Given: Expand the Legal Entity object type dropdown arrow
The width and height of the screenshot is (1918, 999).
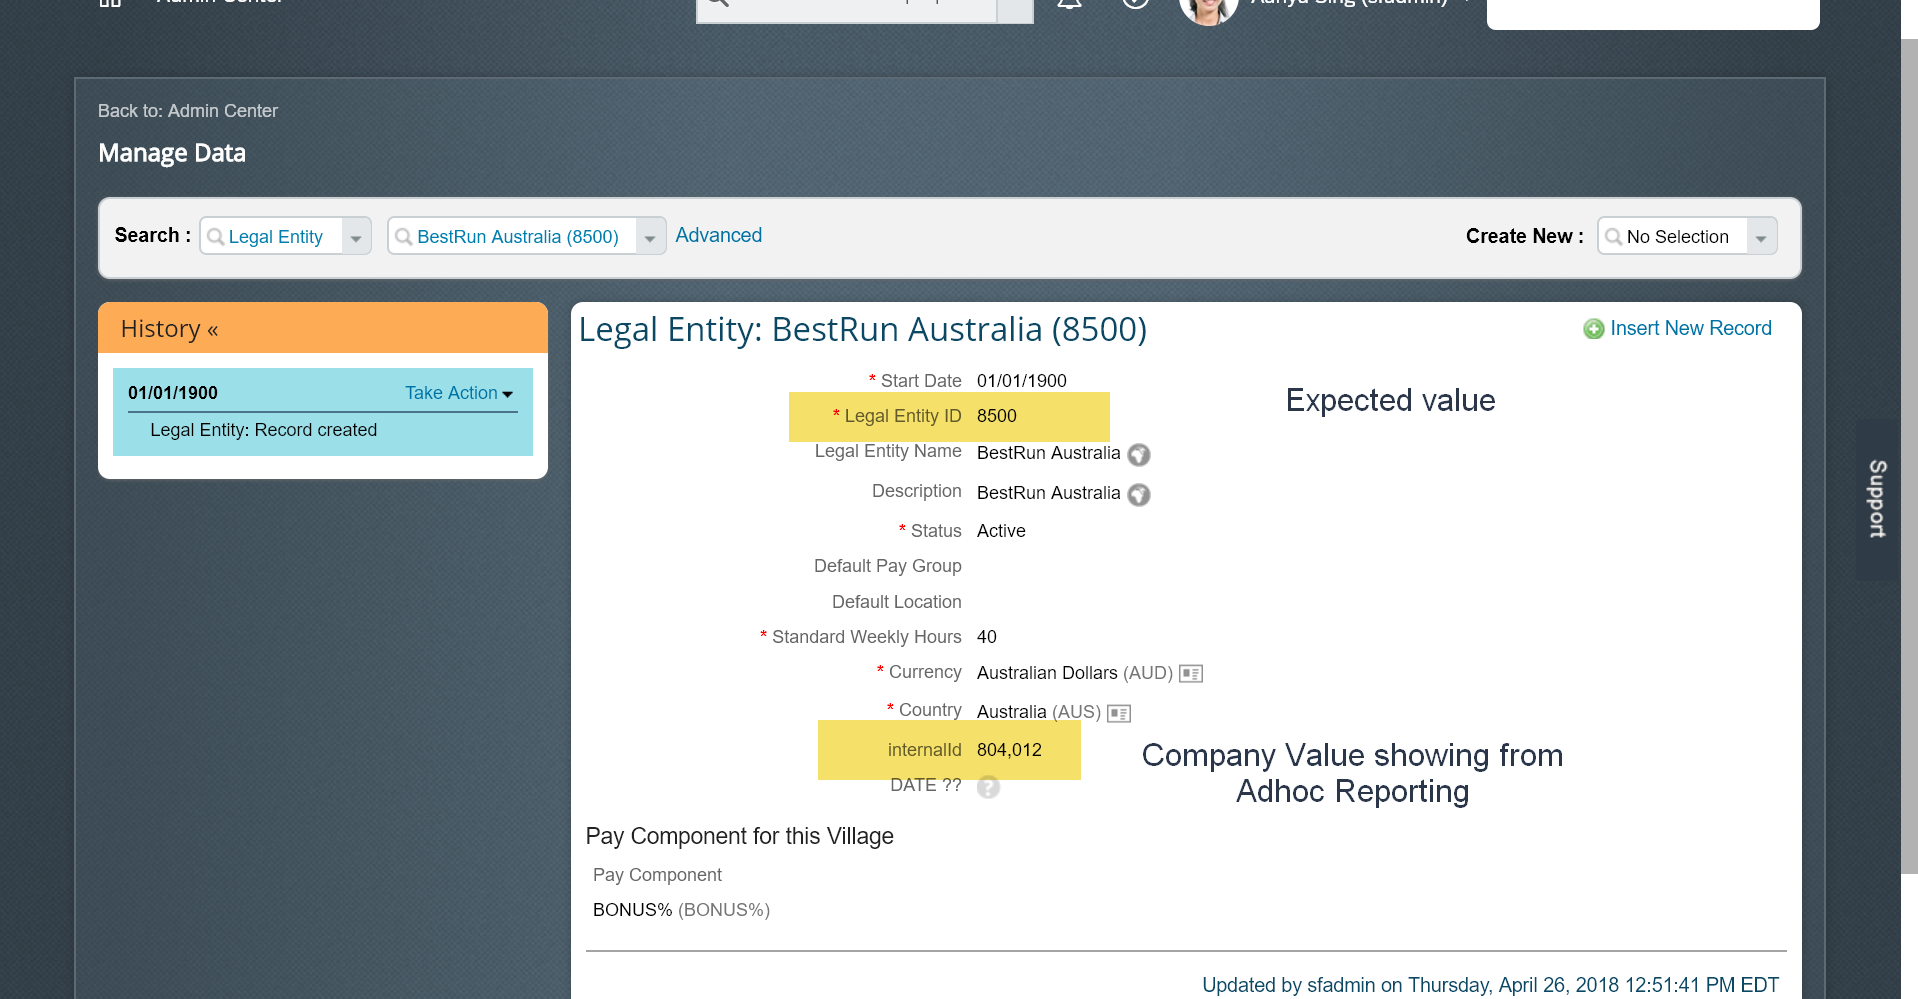Looking at the screenshot, I should [x=356, y=237].
